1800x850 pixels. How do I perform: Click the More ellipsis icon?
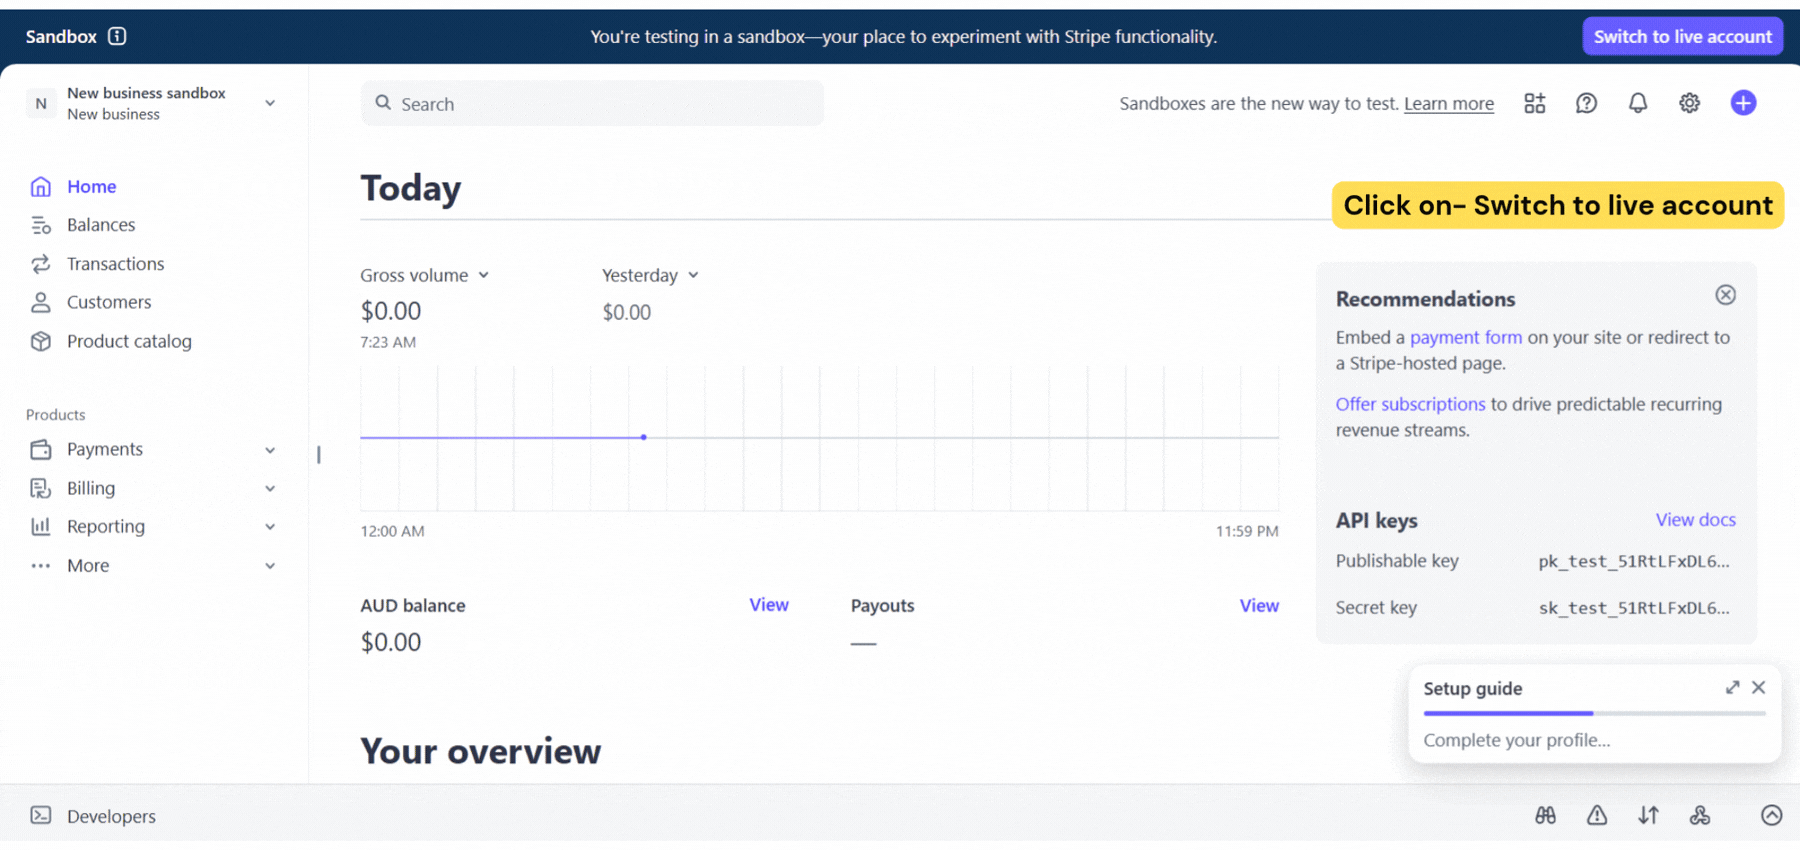(x=41, y=566)
